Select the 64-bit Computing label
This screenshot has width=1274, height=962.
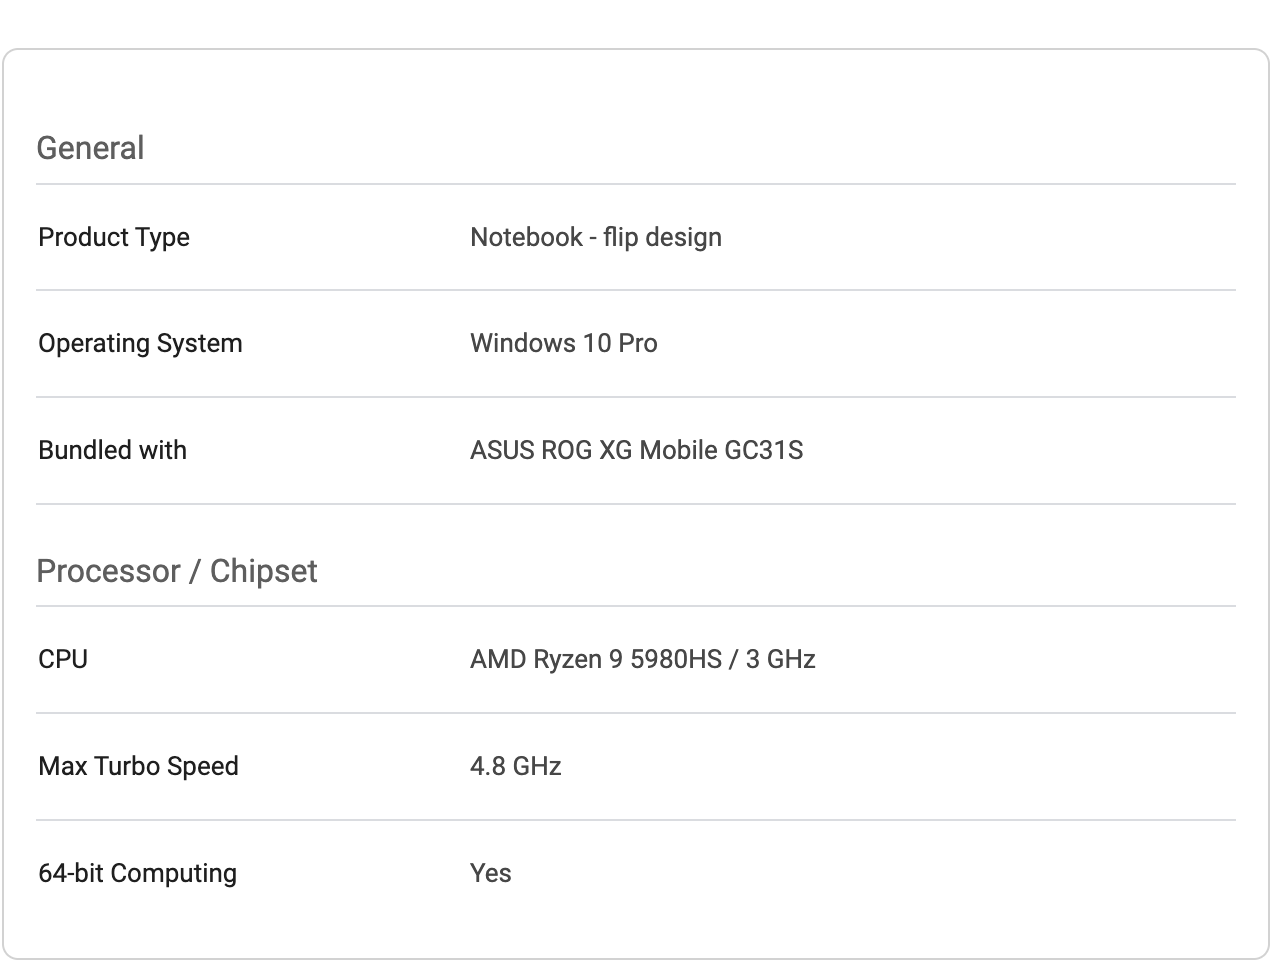tap(137, 873)
